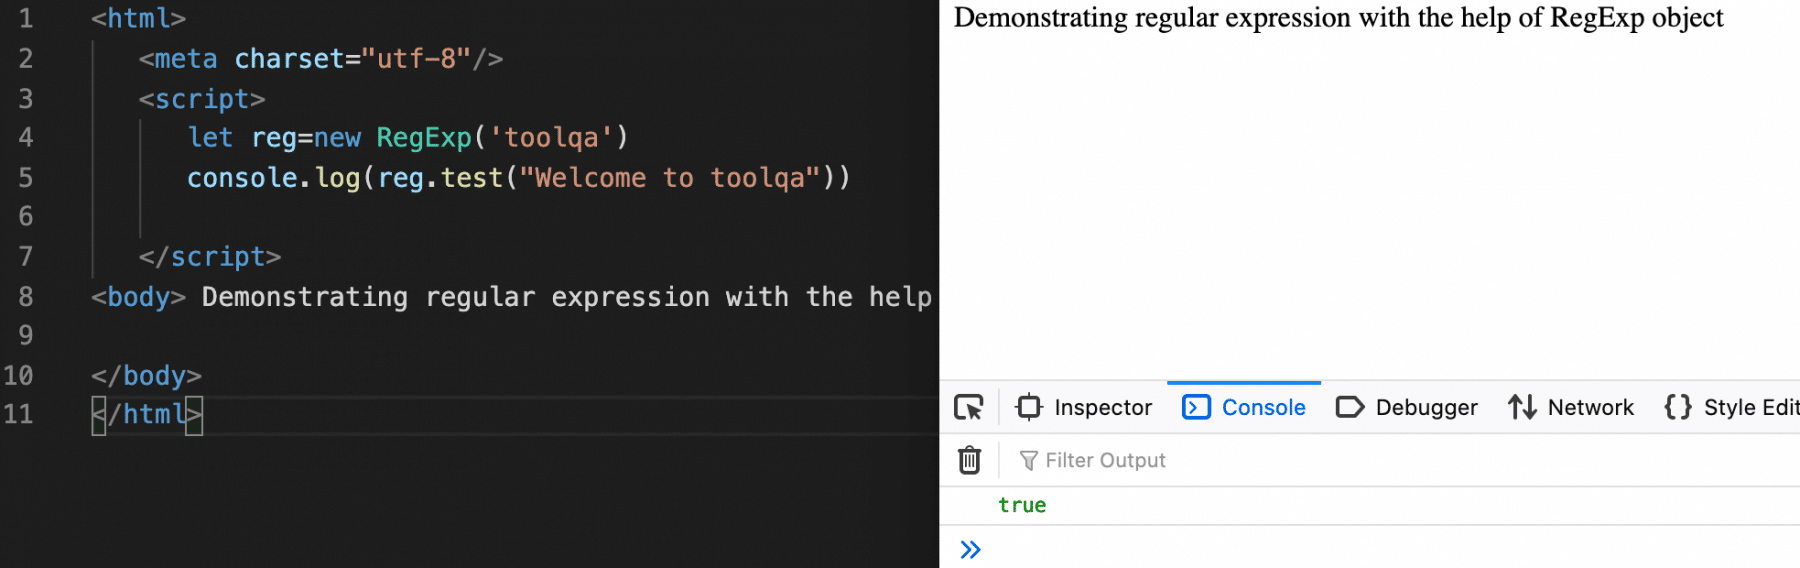Click the opening <script> tag
The width and height of the screenshot is (1800, 568).
202,99
